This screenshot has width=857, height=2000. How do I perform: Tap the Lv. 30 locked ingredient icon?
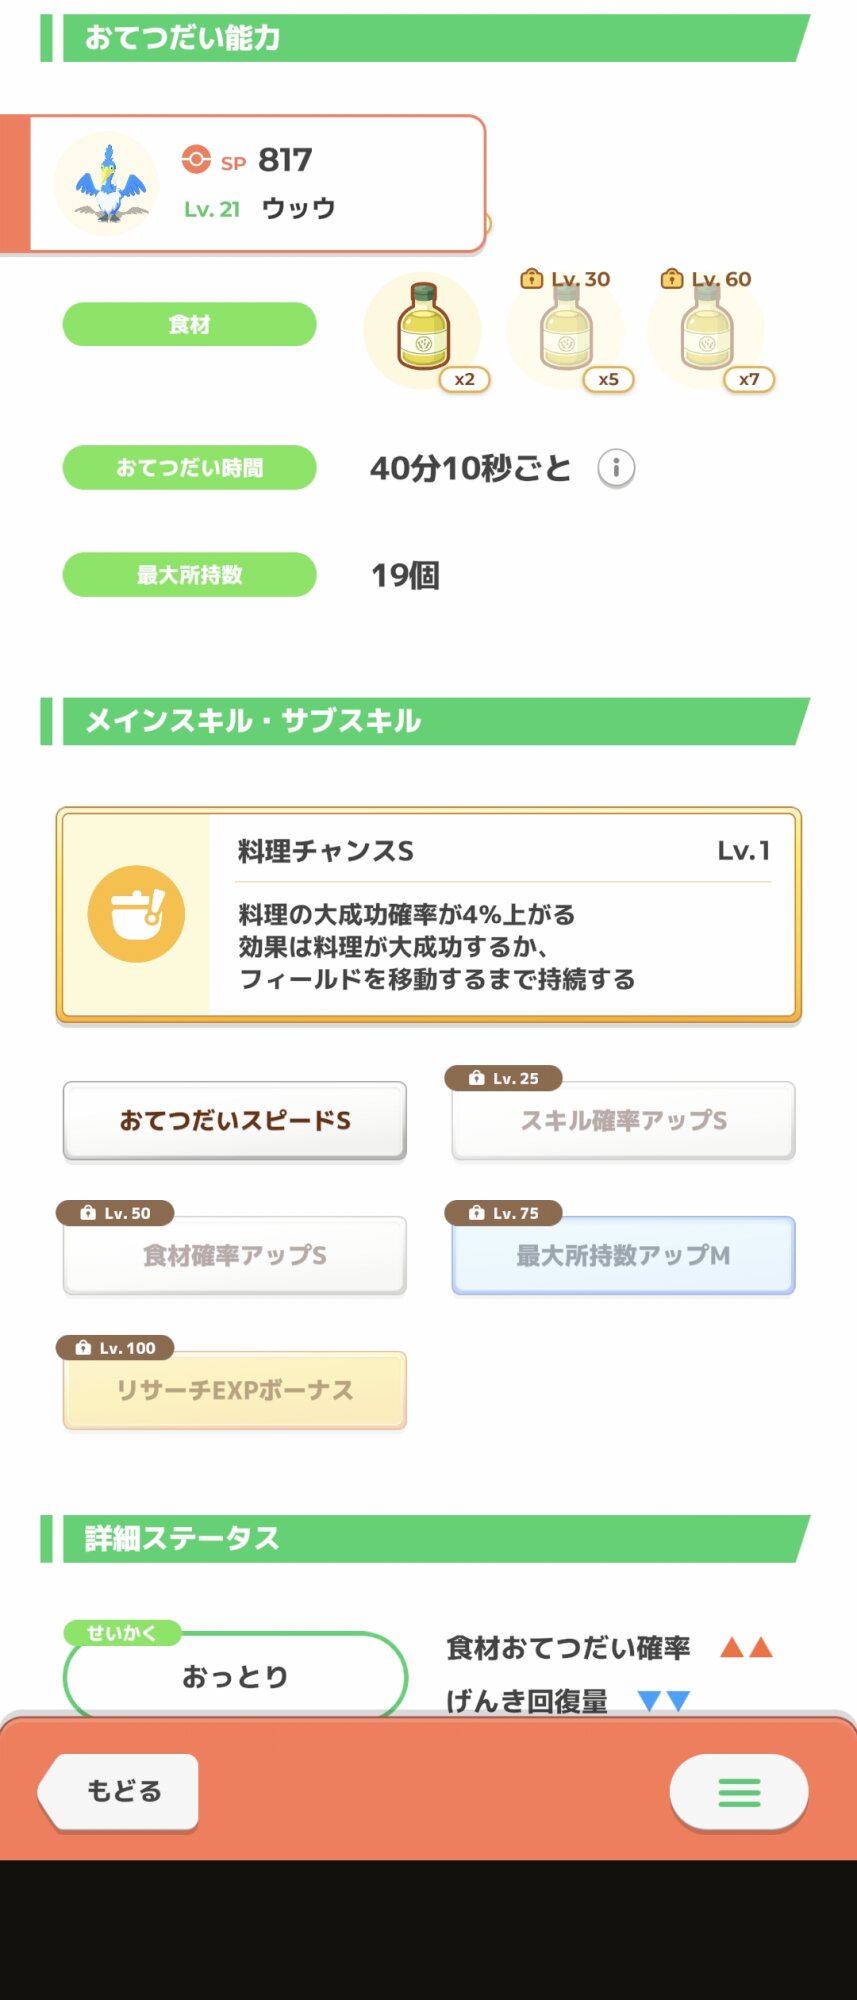pyautogui.click(x=566, y=329)
